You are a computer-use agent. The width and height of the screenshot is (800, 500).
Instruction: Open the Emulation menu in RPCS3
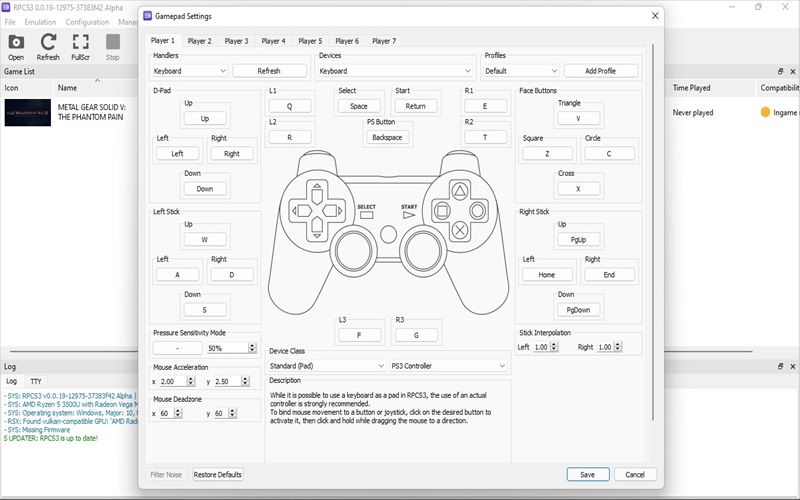(40, 22)
